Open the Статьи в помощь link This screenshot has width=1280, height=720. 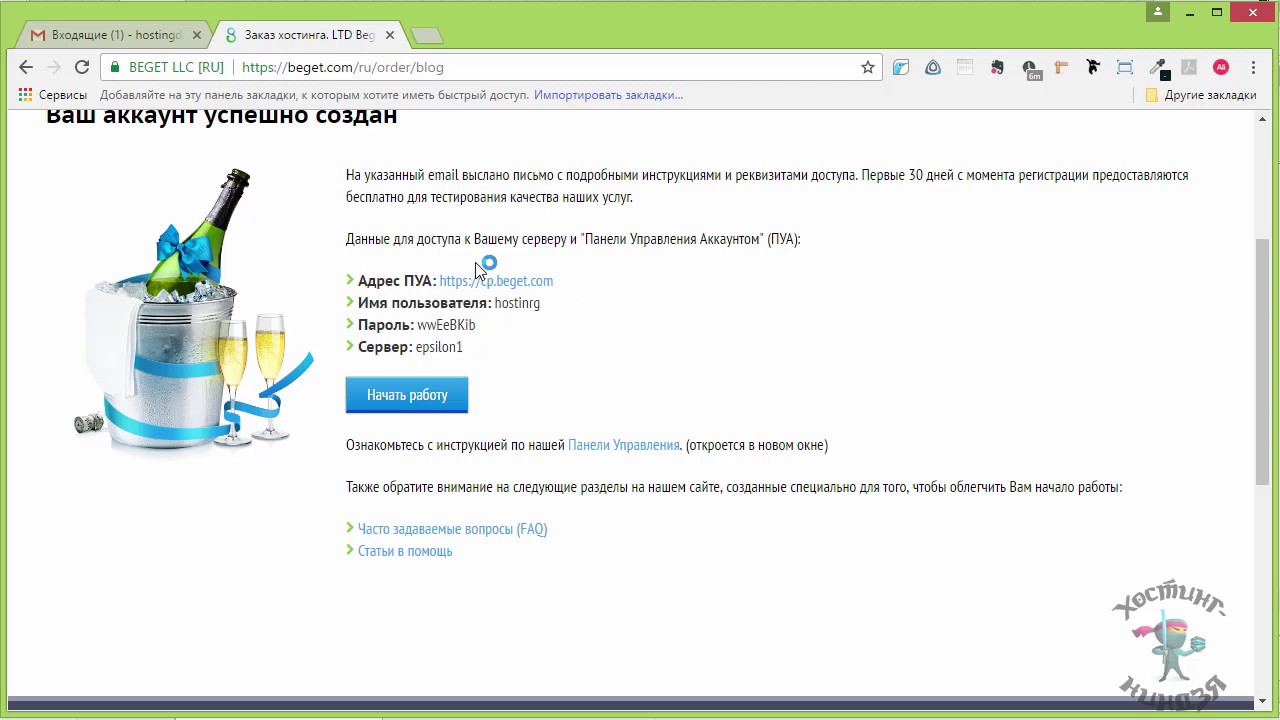(405, 551)
